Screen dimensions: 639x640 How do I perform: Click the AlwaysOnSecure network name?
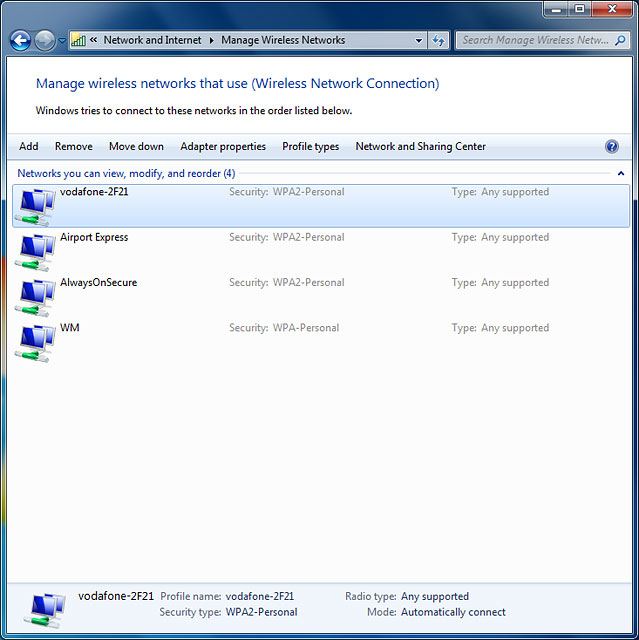pyautogui.click(x=98, y=282)
